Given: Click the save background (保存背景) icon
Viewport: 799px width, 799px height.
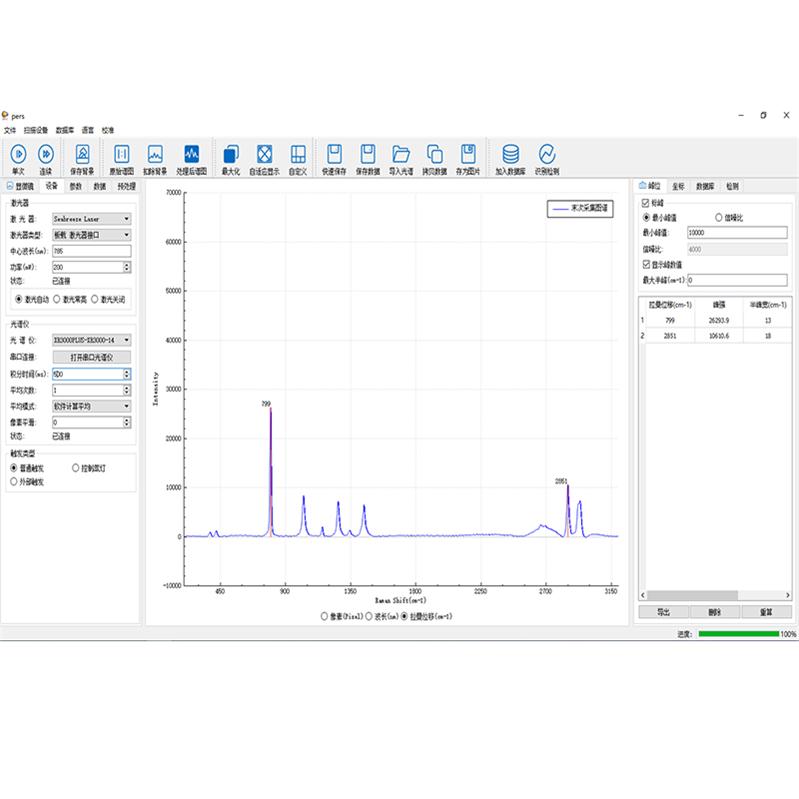Looking at the screenshot, I should coord(83,154).
